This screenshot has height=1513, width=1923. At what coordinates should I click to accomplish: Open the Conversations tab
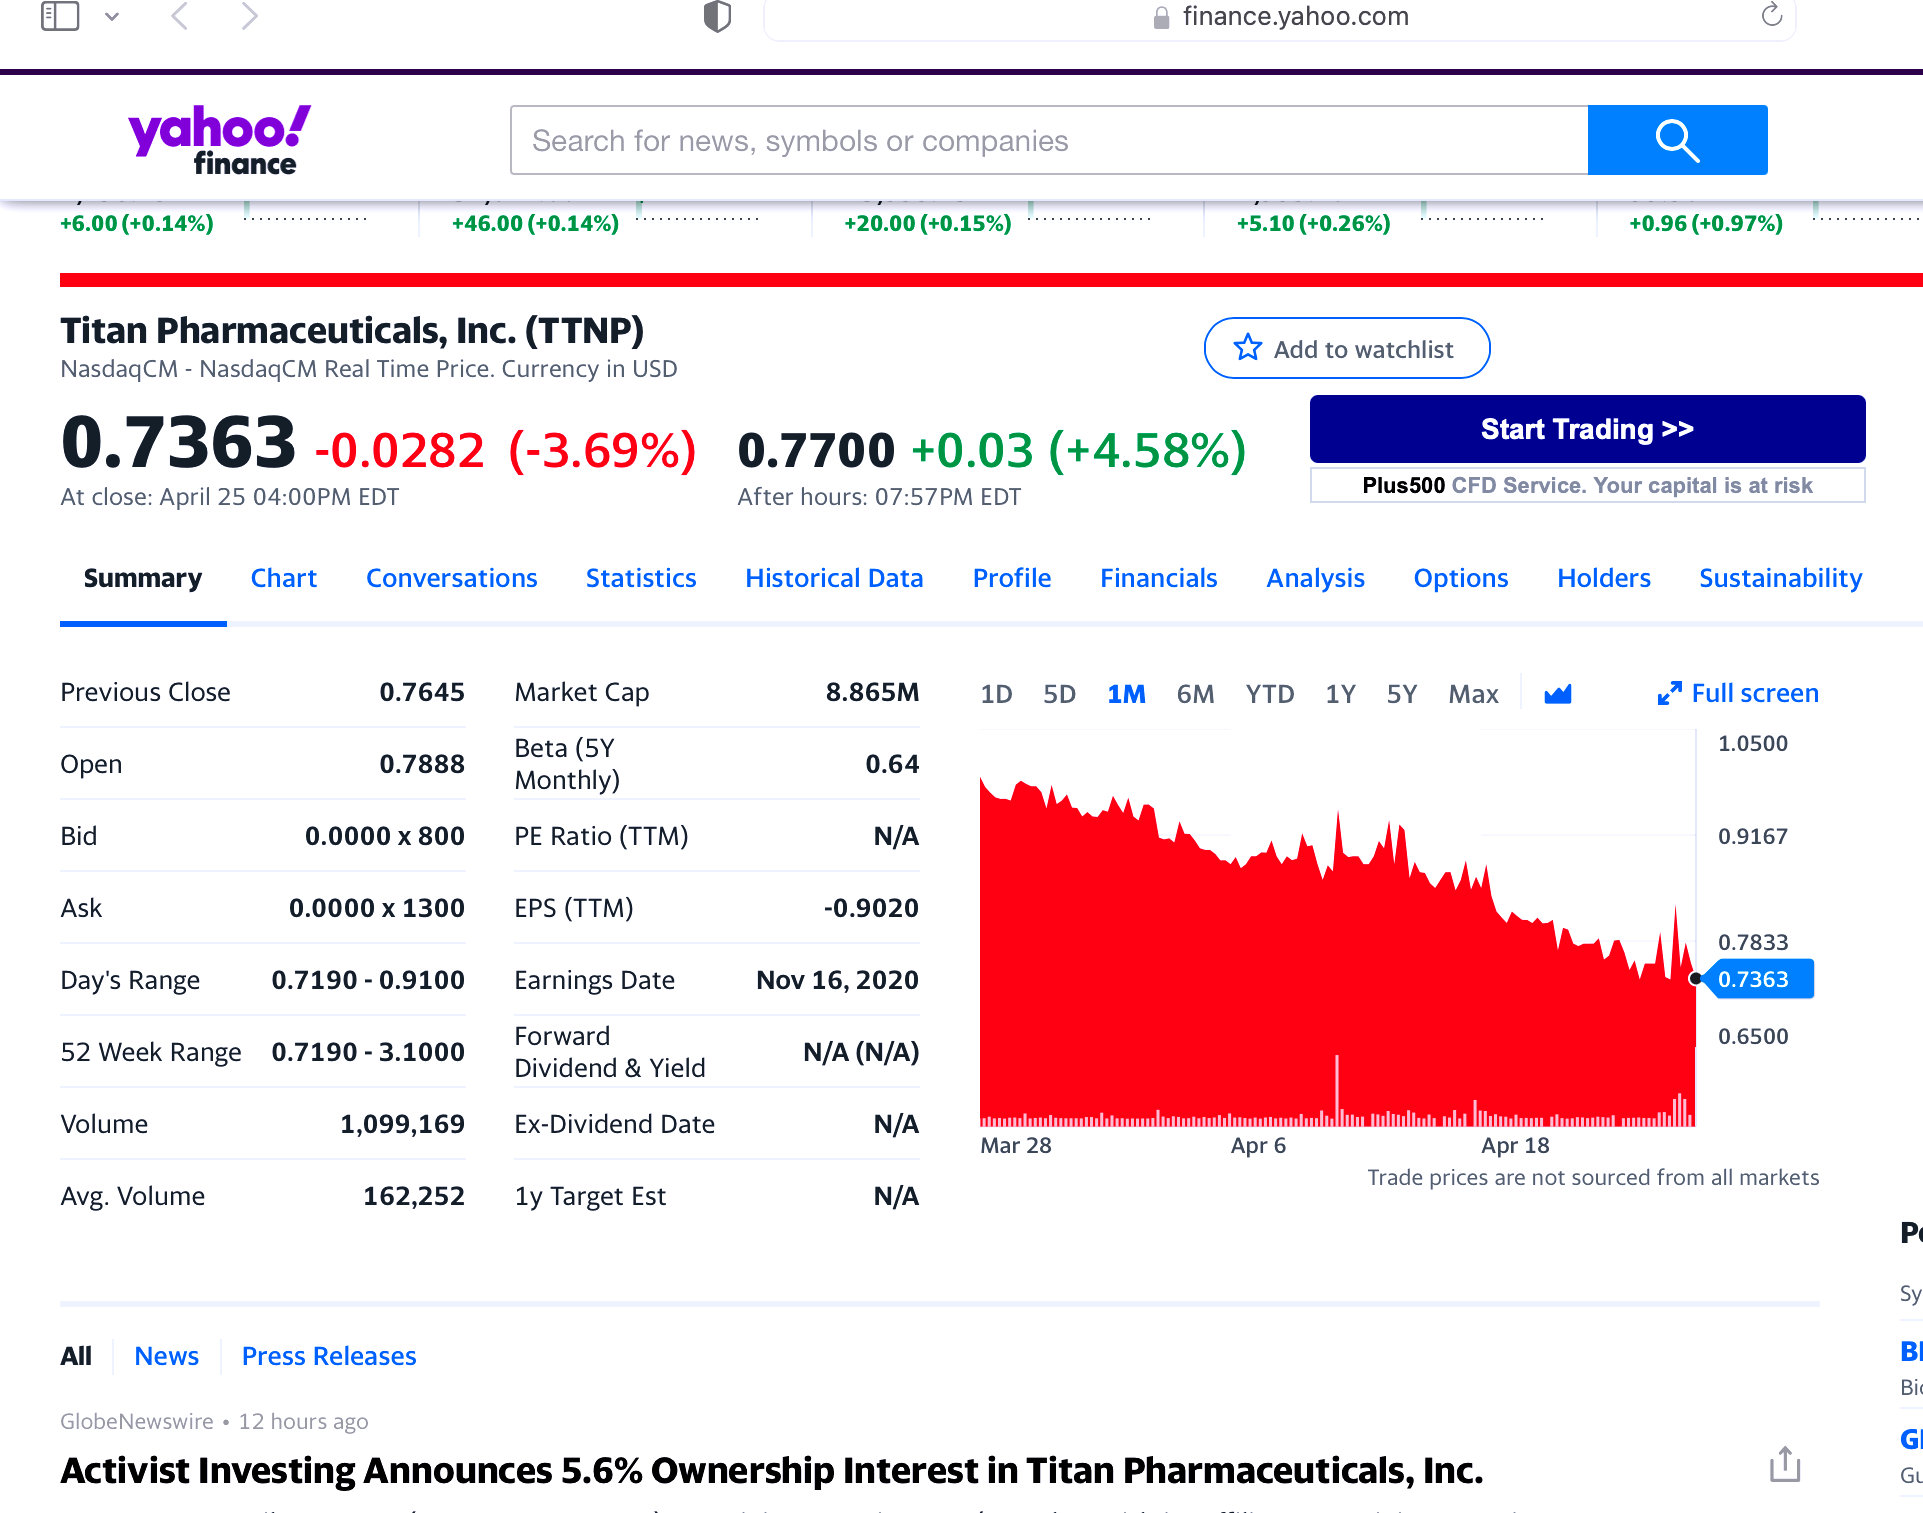(x=451, y=579)
